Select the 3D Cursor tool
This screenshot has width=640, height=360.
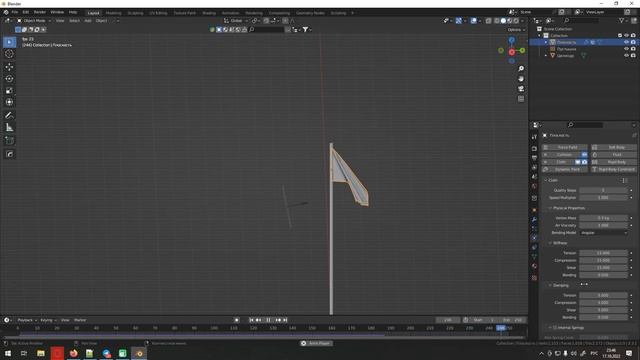pyautogui.click(x=9, y=54)
